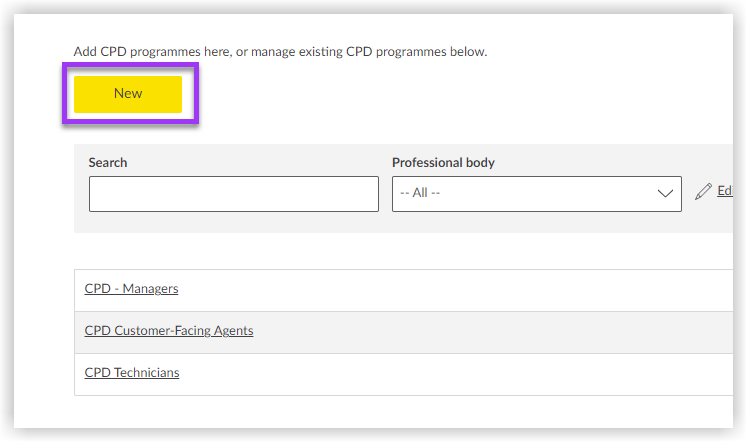Open the CPD Customer-Facing Agents link

click(x=169, y=331)
